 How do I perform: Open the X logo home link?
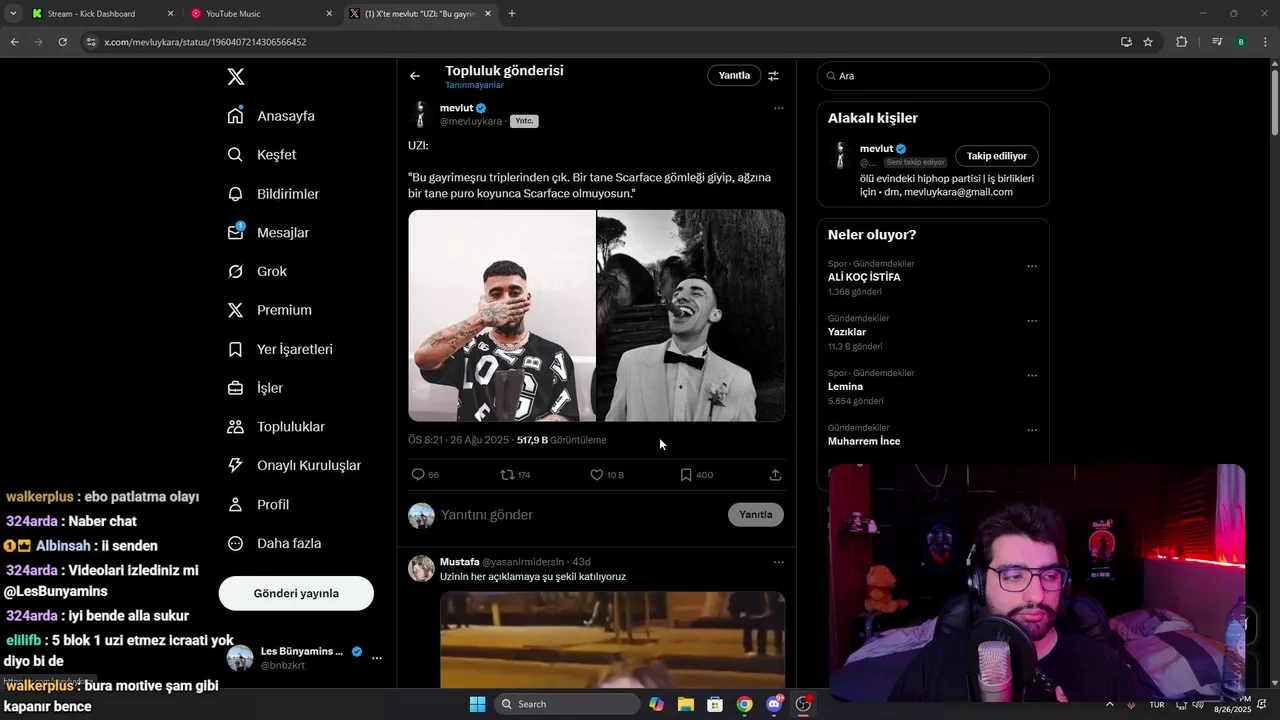[x=236, y=77]
